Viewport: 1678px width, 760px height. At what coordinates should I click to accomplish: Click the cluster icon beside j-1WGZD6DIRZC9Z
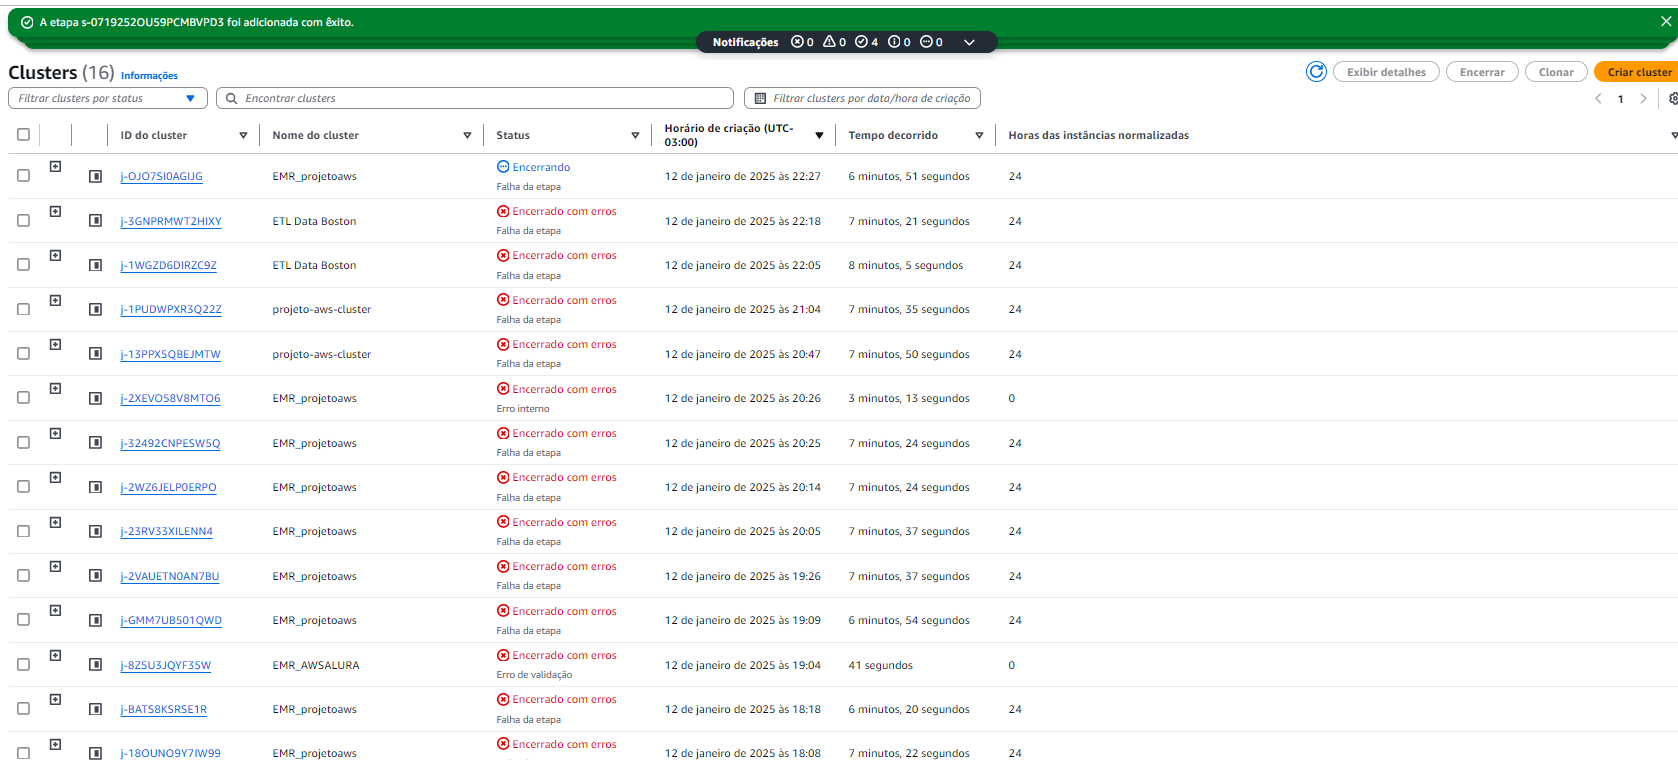(x=95, y=265)
